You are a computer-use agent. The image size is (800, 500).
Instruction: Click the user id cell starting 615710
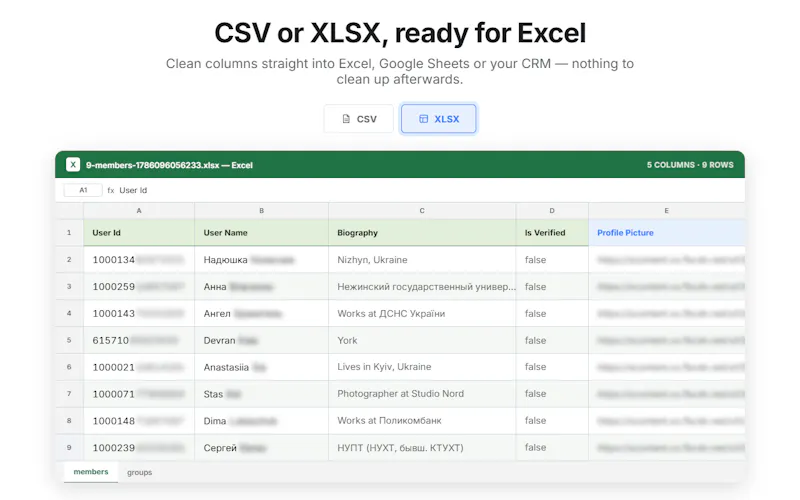(x=139, y=340)
